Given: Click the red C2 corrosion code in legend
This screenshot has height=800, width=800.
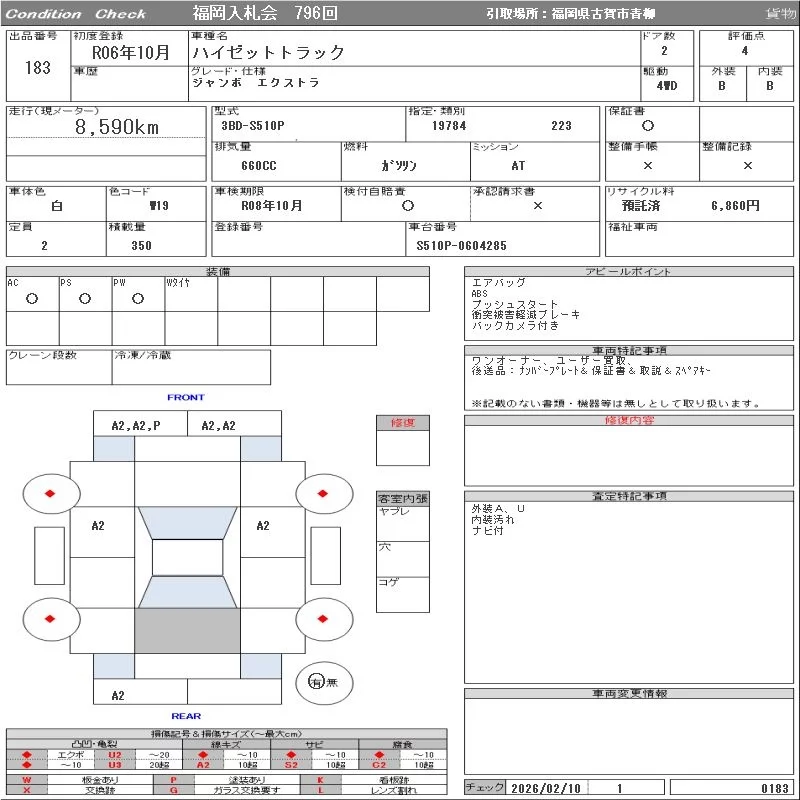Looking at the screenshot, I should point(379,765).
